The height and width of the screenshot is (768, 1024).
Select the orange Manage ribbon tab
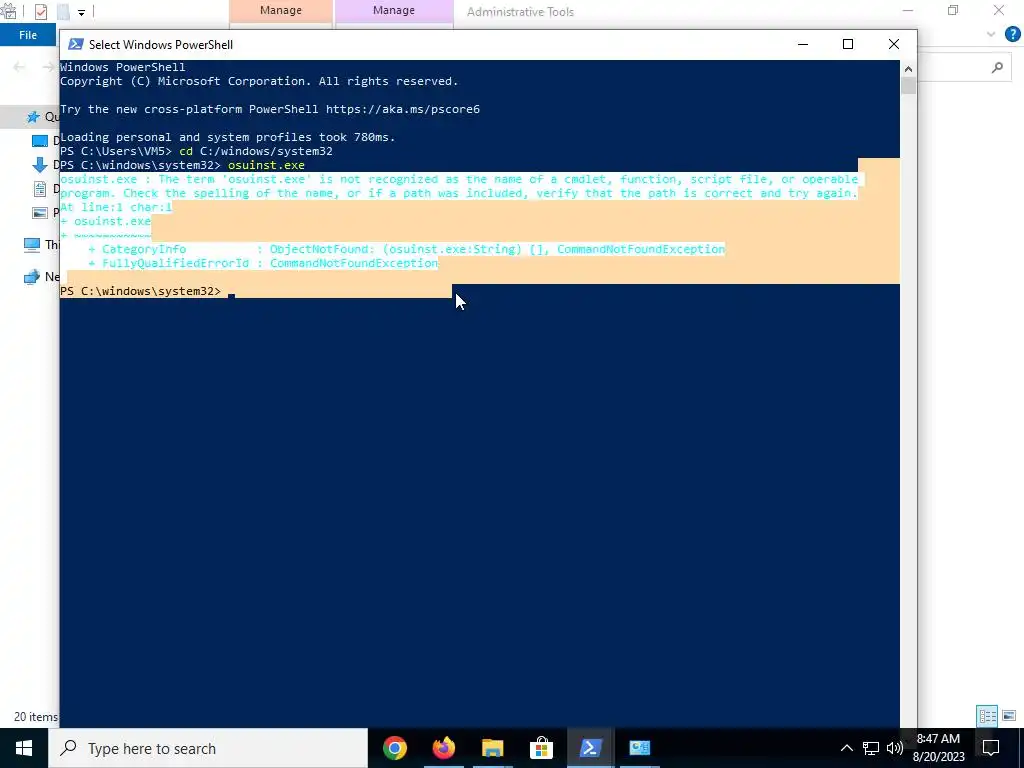[281, 11]
